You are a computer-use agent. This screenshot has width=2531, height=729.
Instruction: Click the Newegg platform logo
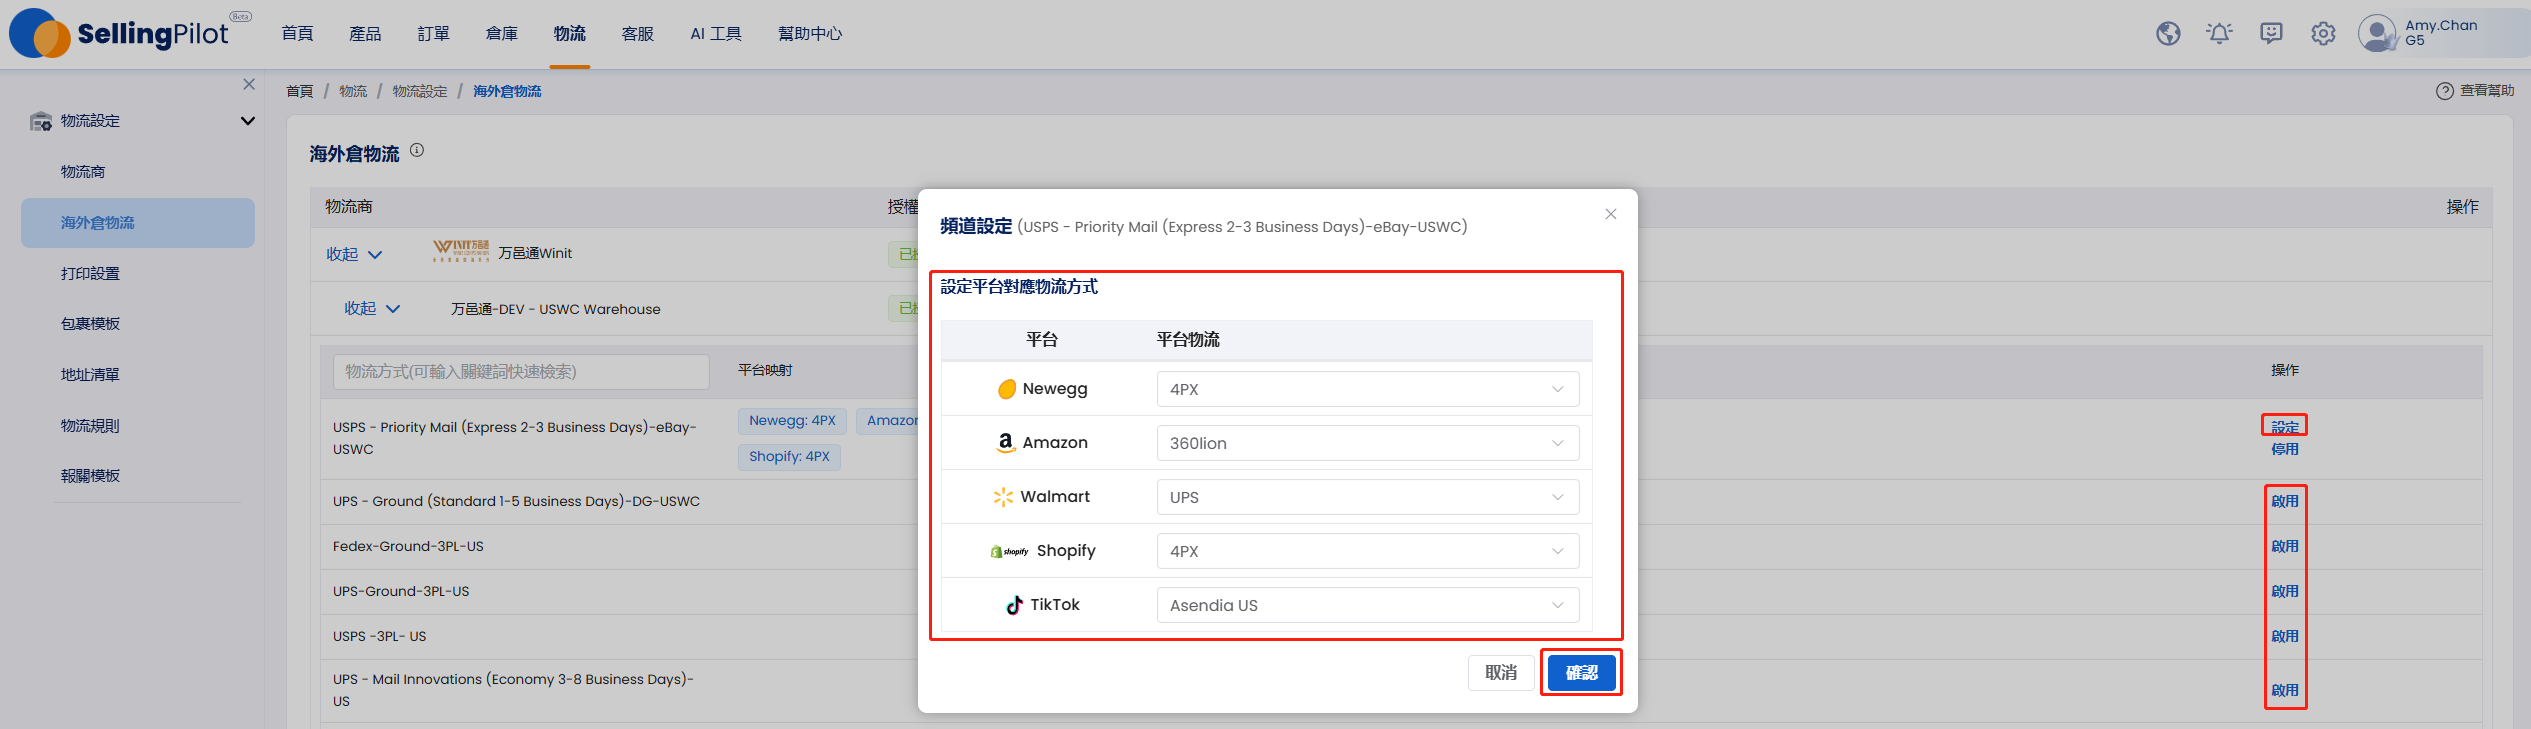click(x=1006, y=389)
